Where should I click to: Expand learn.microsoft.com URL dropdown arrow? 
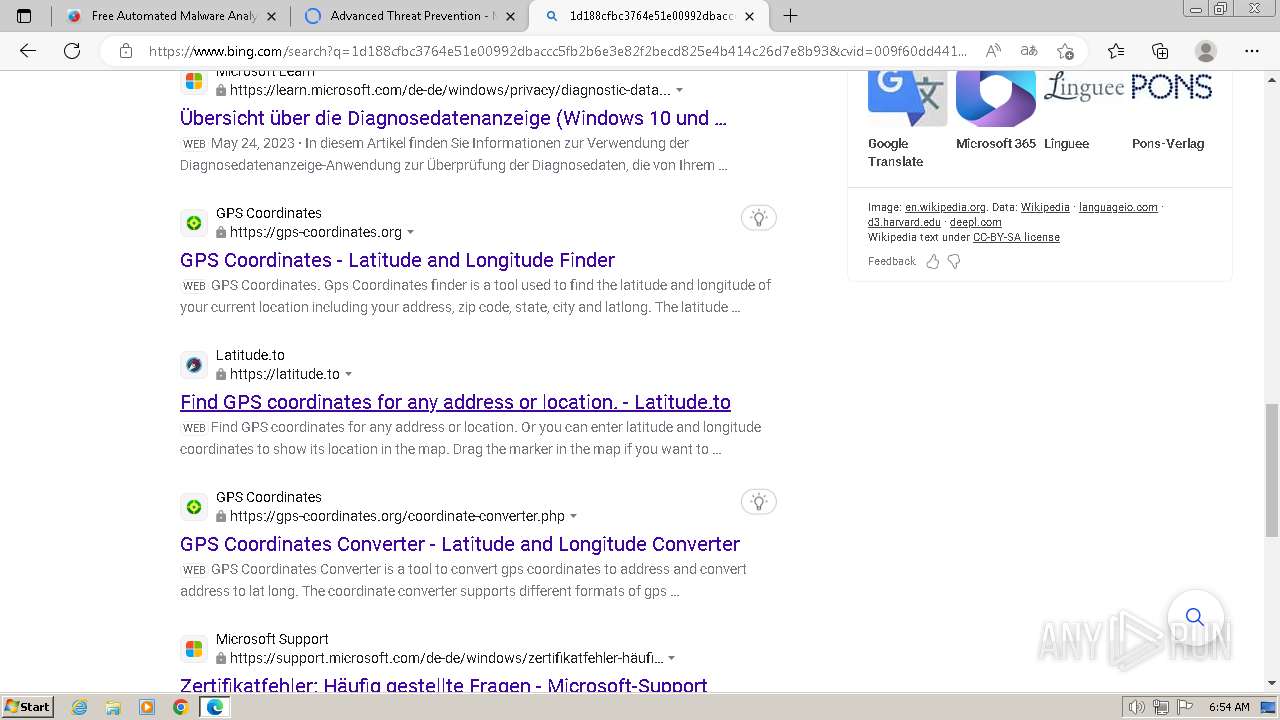[680, 90]
